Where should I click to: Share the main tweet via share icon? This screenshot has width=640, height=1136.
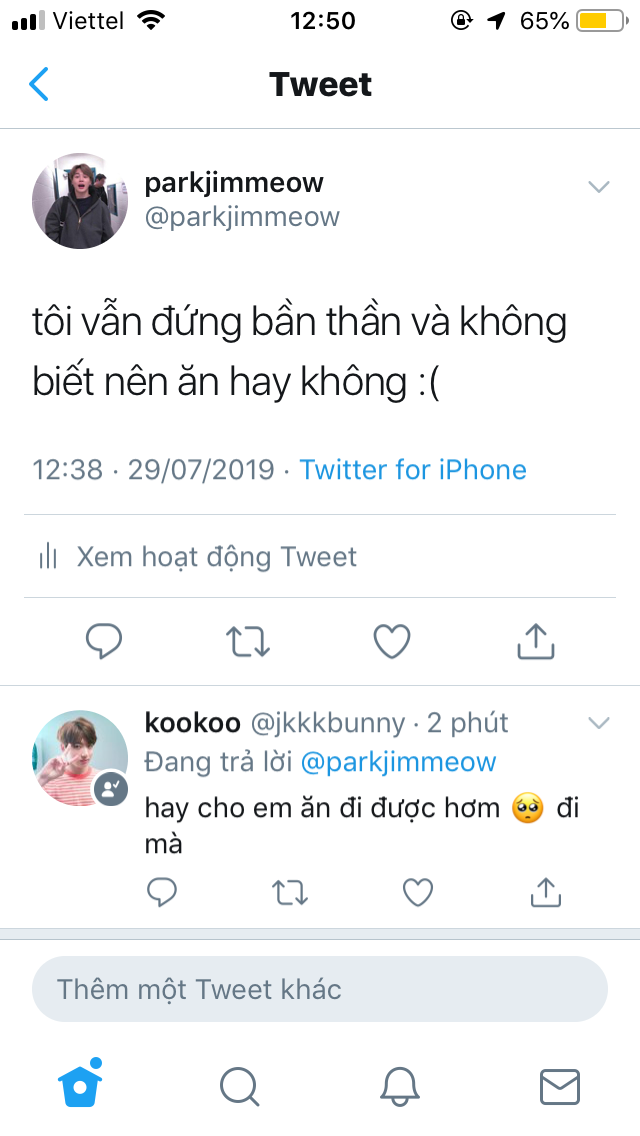point(536,640)
